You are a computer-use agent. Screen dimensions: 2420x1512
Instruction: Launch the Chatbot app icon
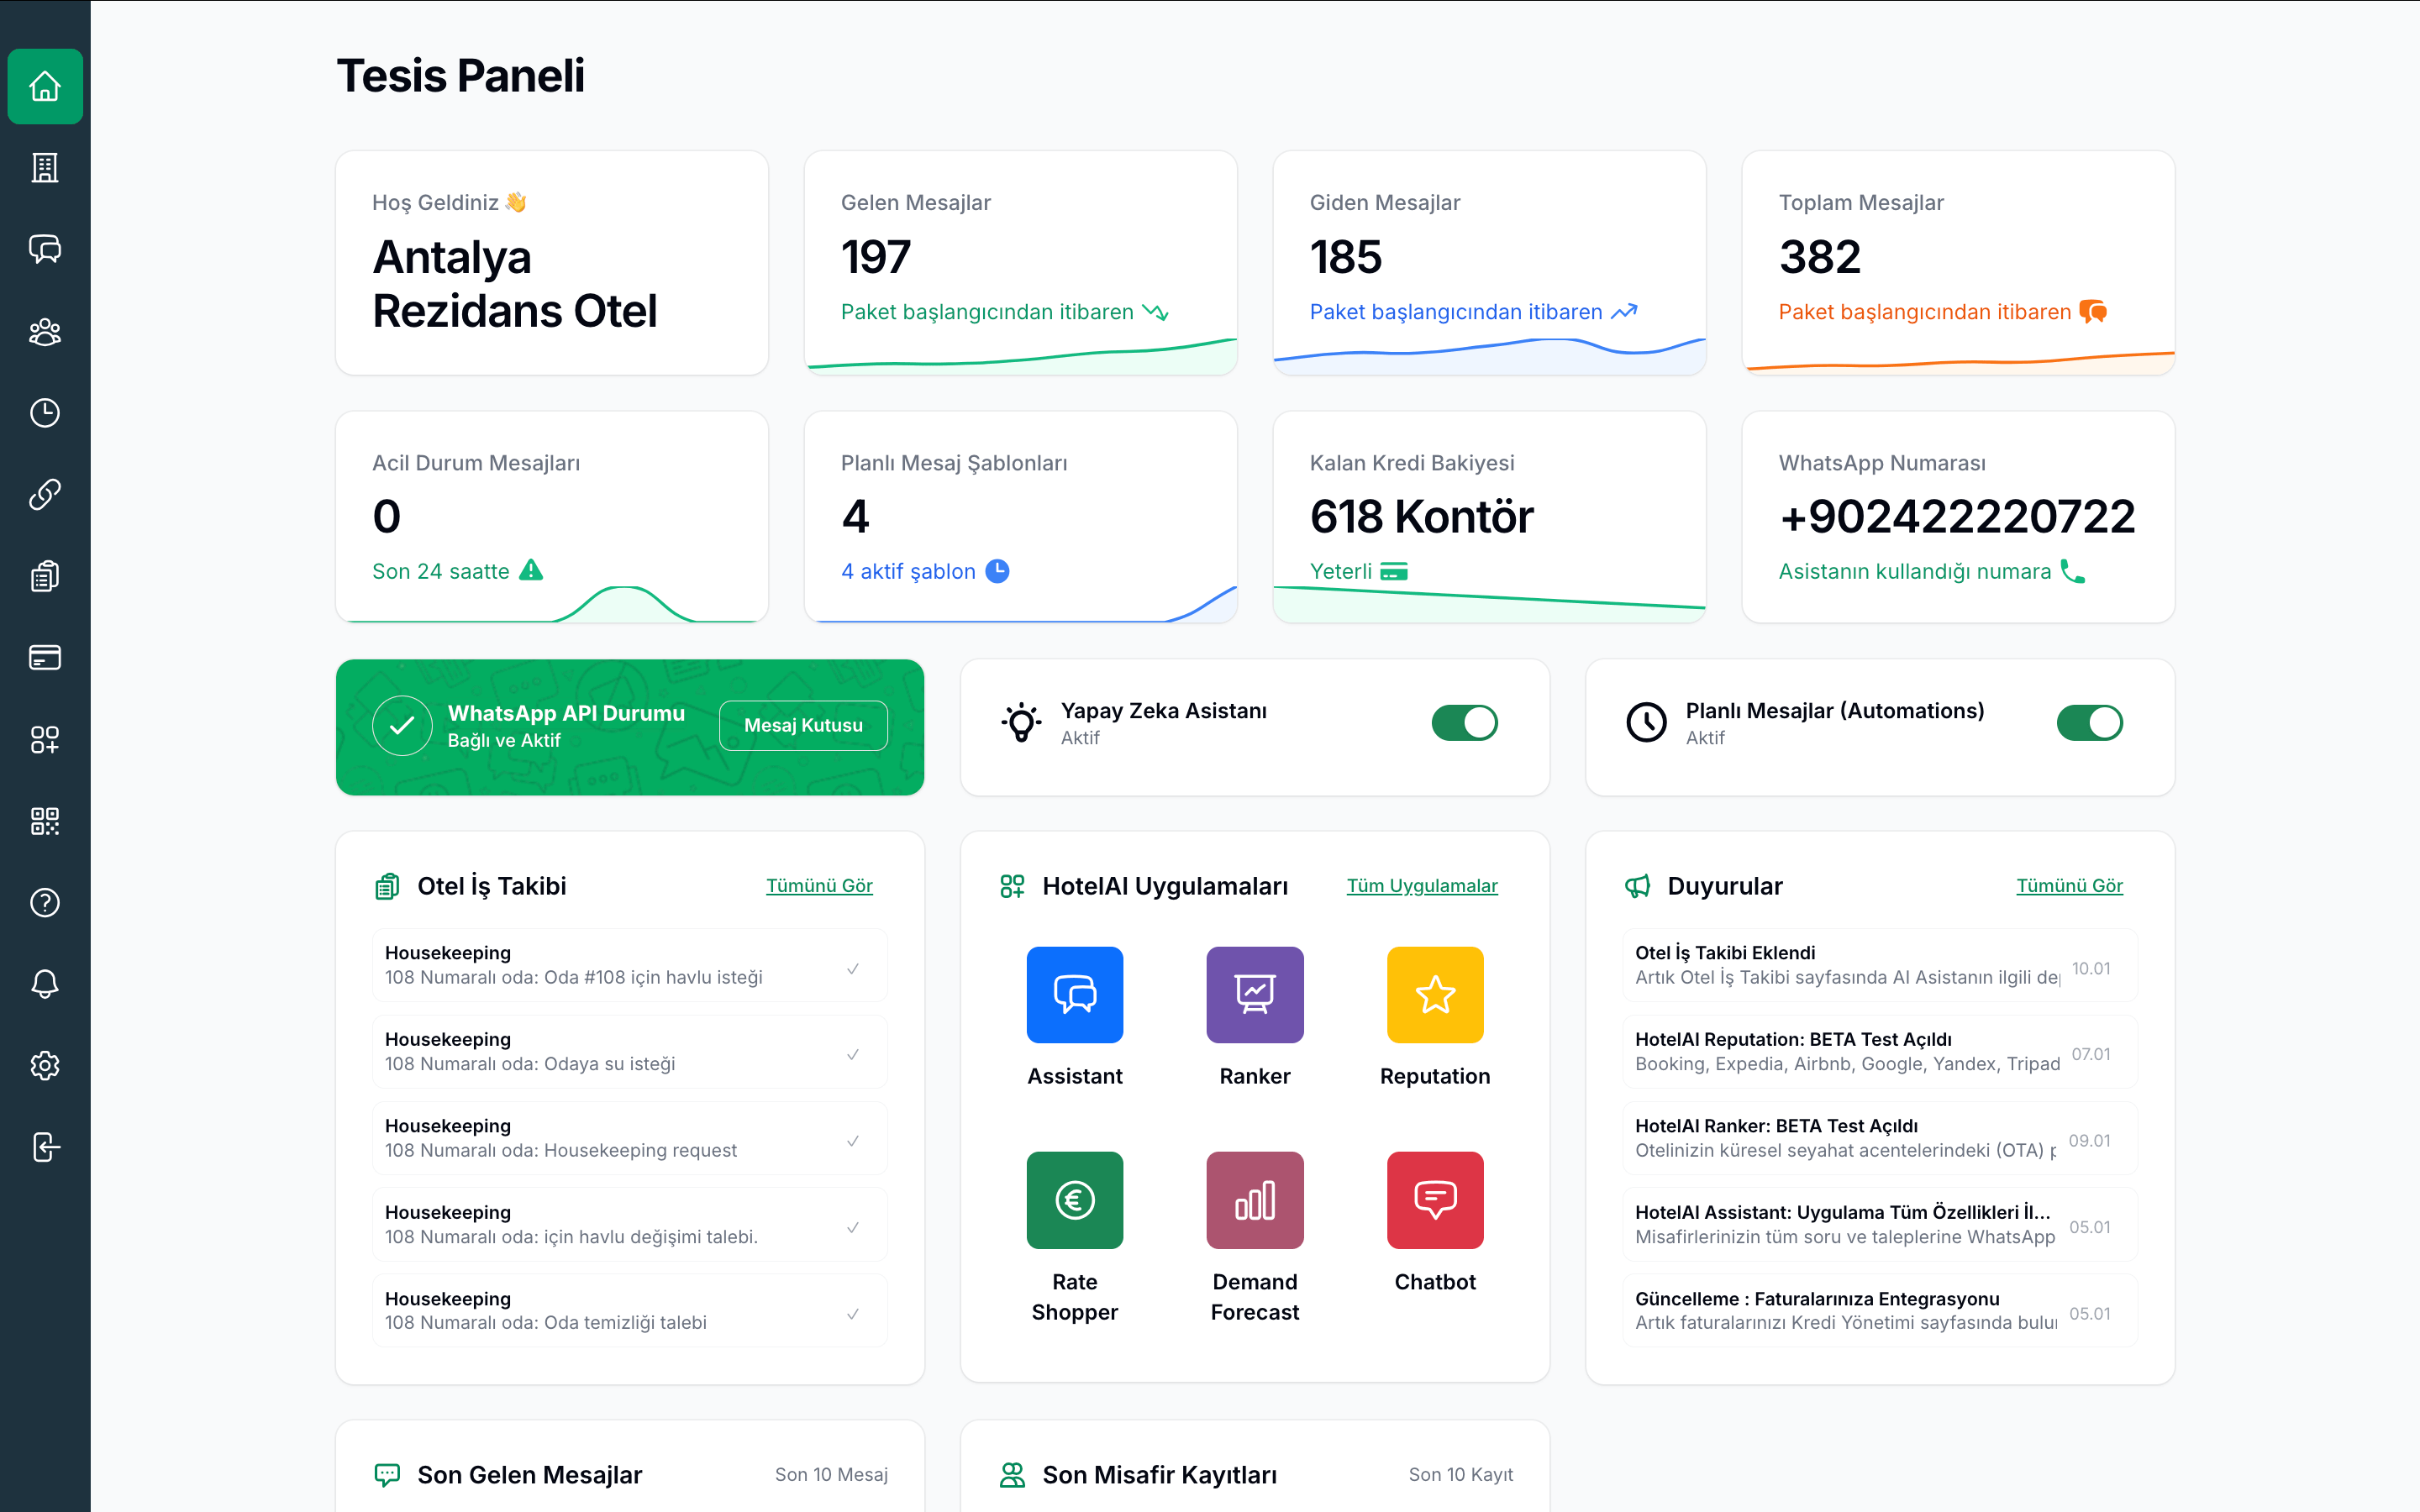(x=1434, y=1199)
